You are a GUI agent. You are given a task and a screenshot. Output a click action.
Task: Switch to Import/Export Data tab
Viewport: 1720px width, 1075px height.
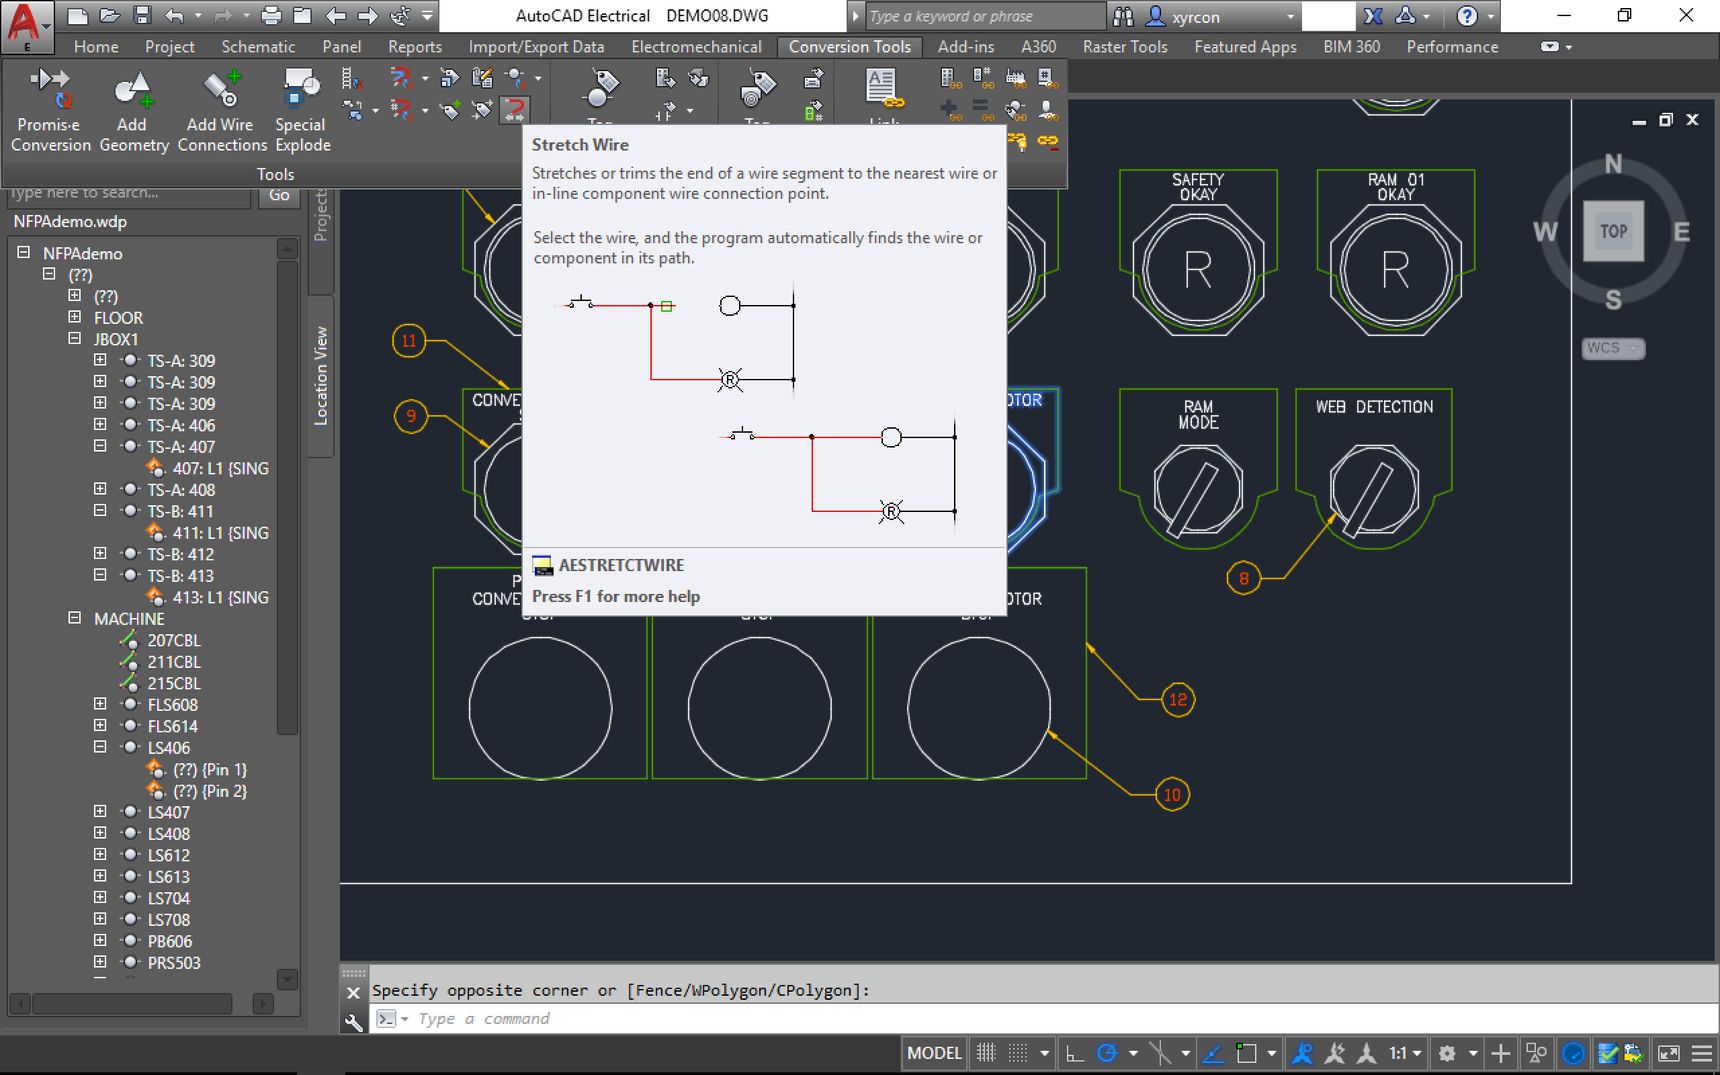pyautogui.click(x=536, y=47)
